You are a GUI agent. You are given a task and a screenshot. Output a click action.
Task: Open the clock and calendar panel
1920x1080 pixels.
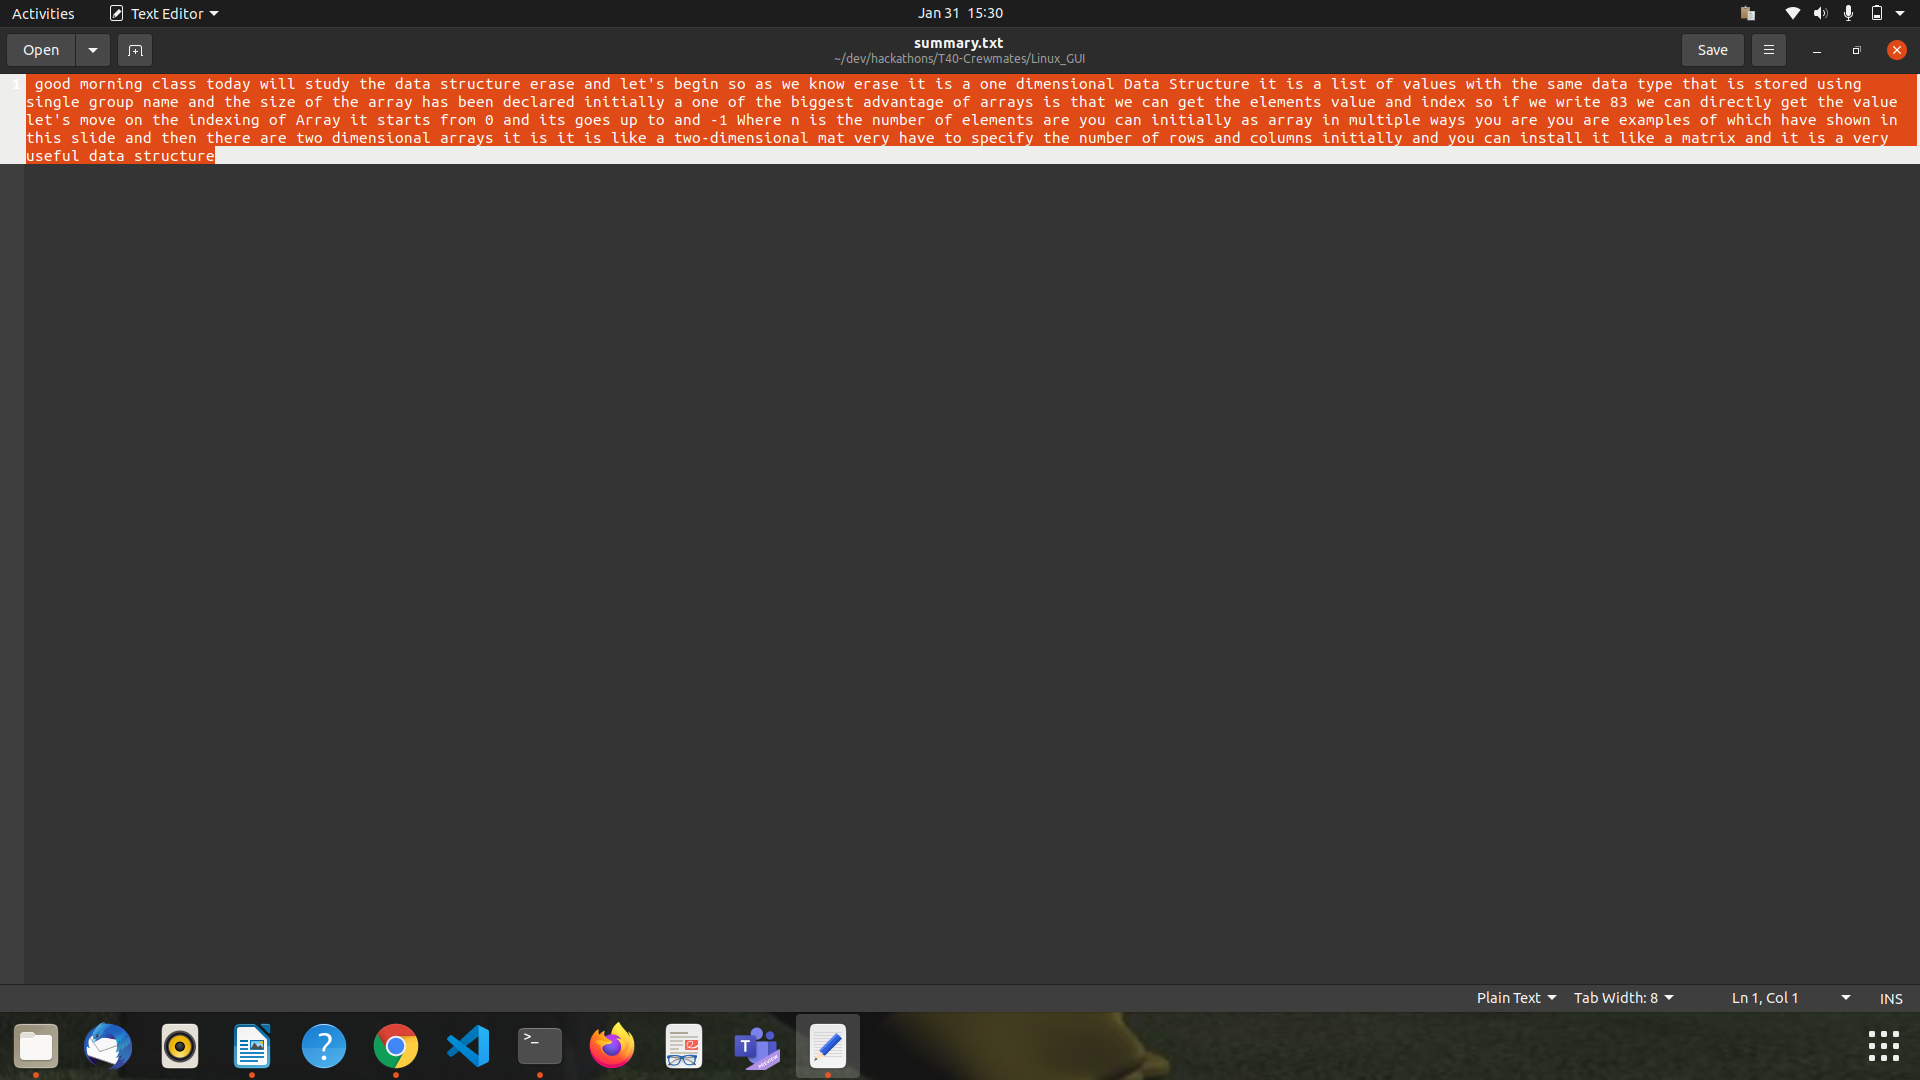pos(960,13)
